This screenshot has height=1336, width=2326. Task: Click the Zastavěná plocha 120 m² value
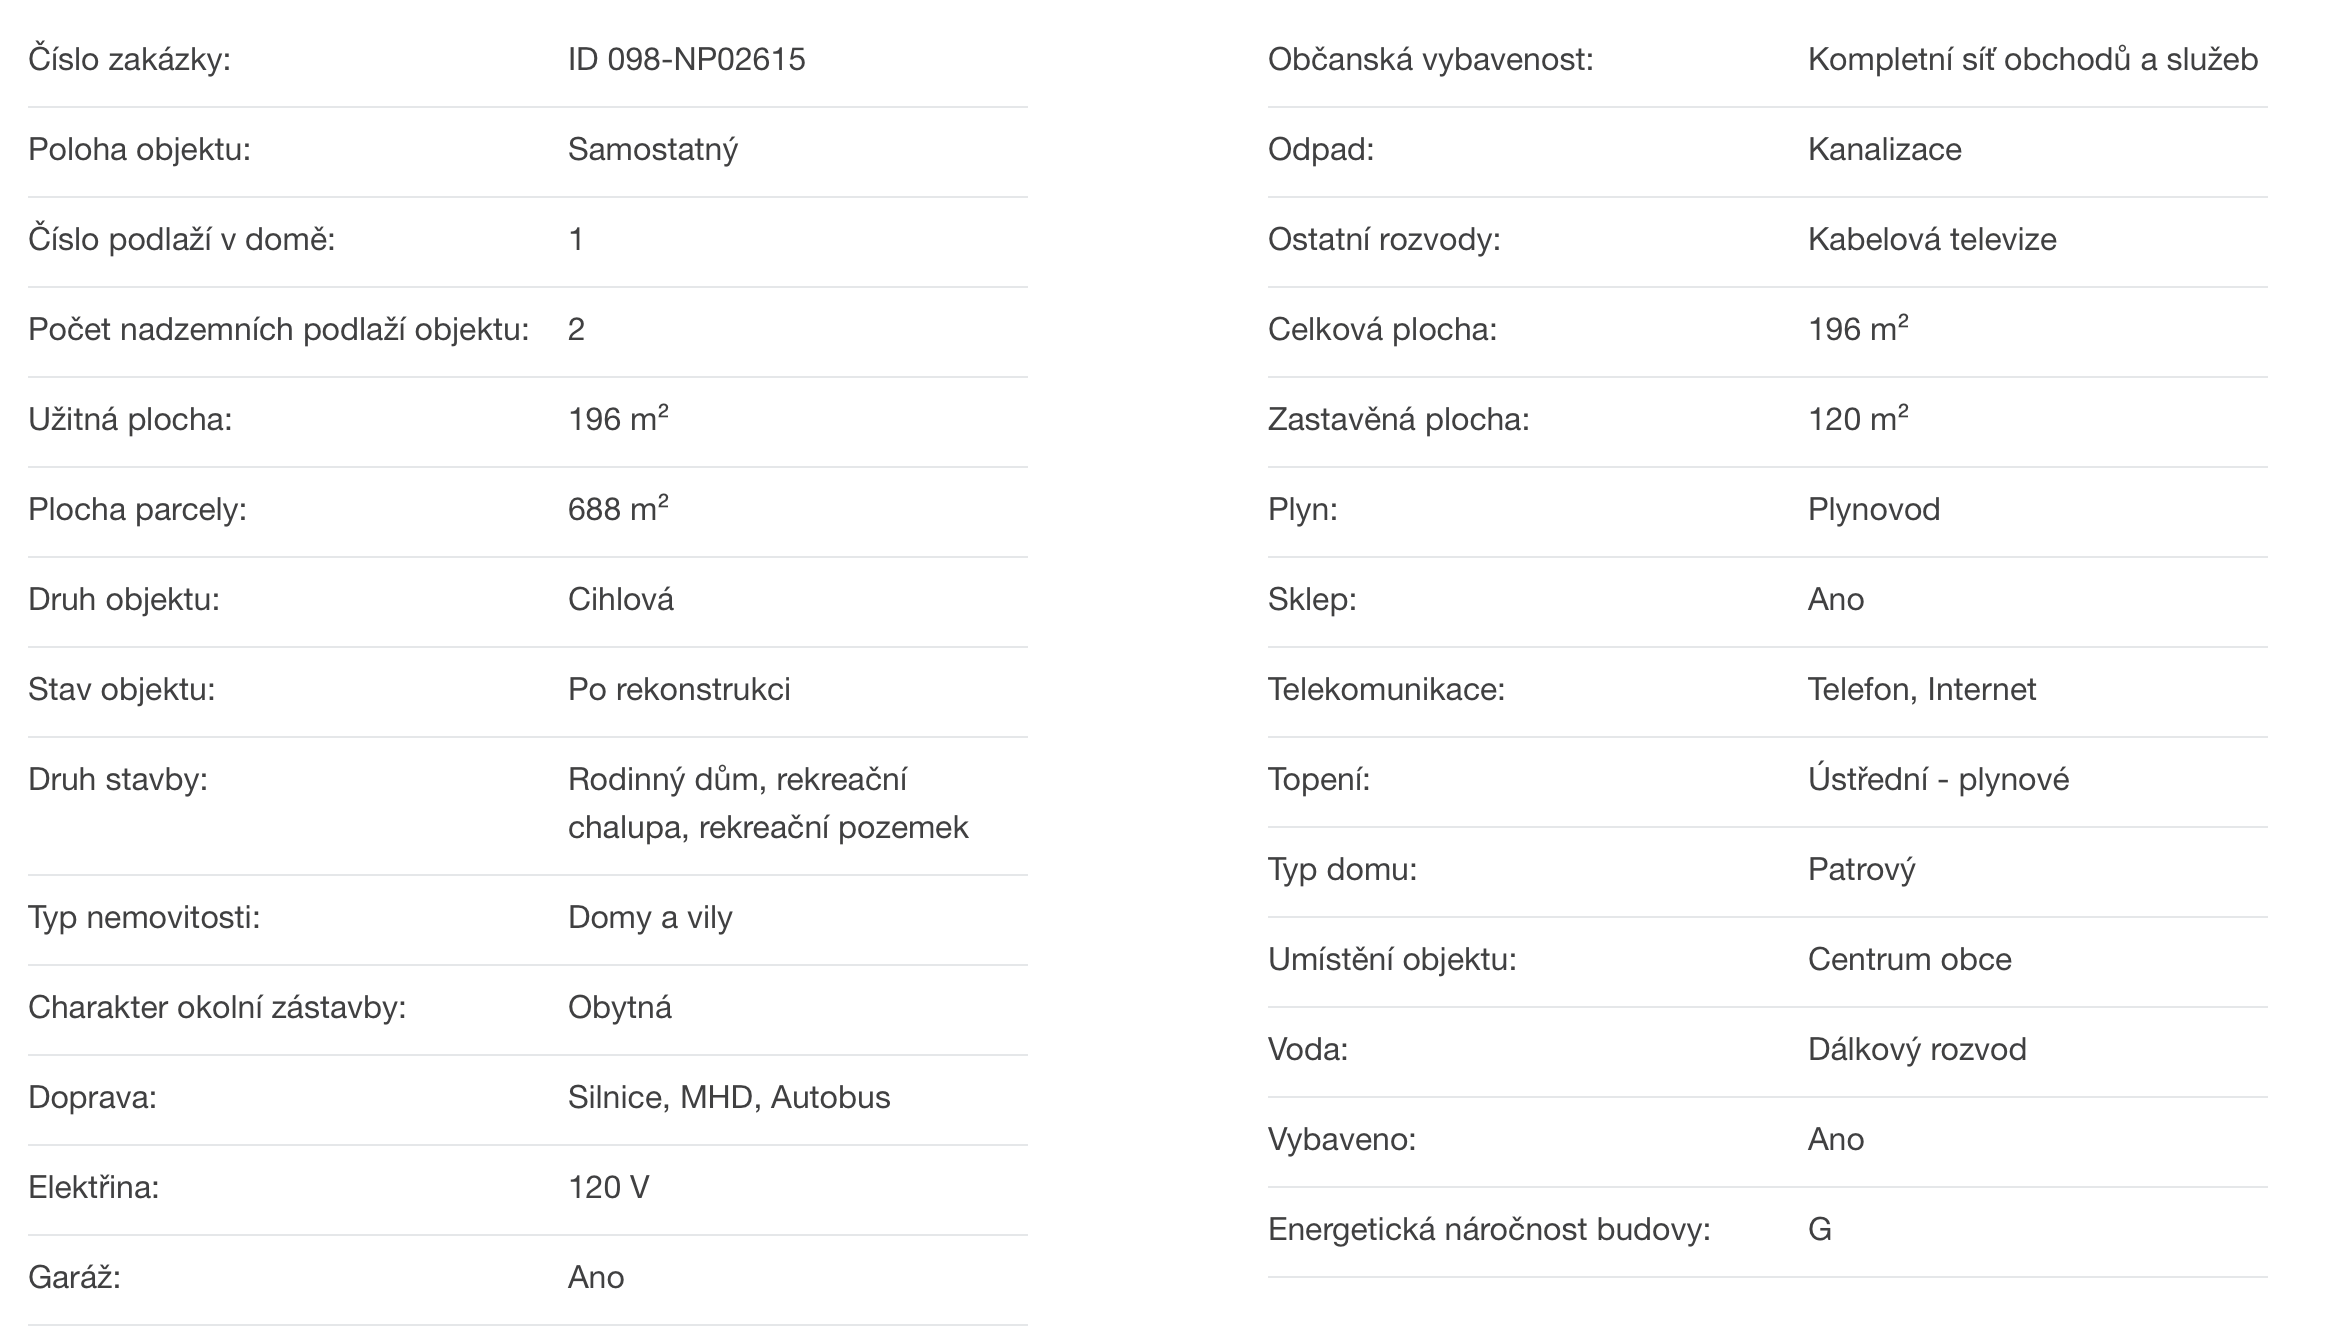(1858, 418)
